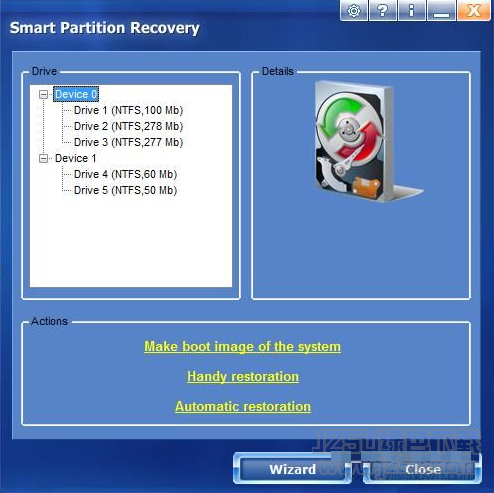Select Drive 1 (NTFS,100 Mb)
Screen dimensions: 494x493
[x=128, y=110]
